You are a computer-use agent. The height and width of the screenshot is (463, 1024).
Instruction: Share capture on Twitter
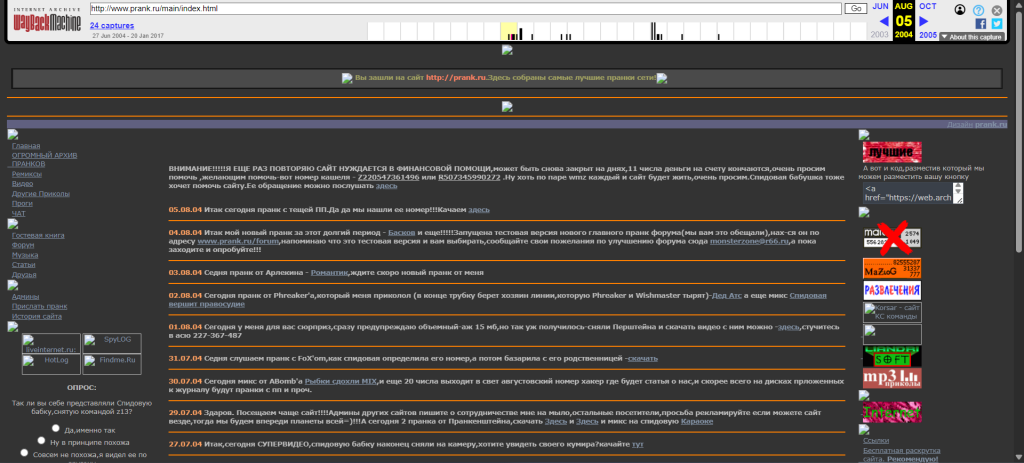997,22
